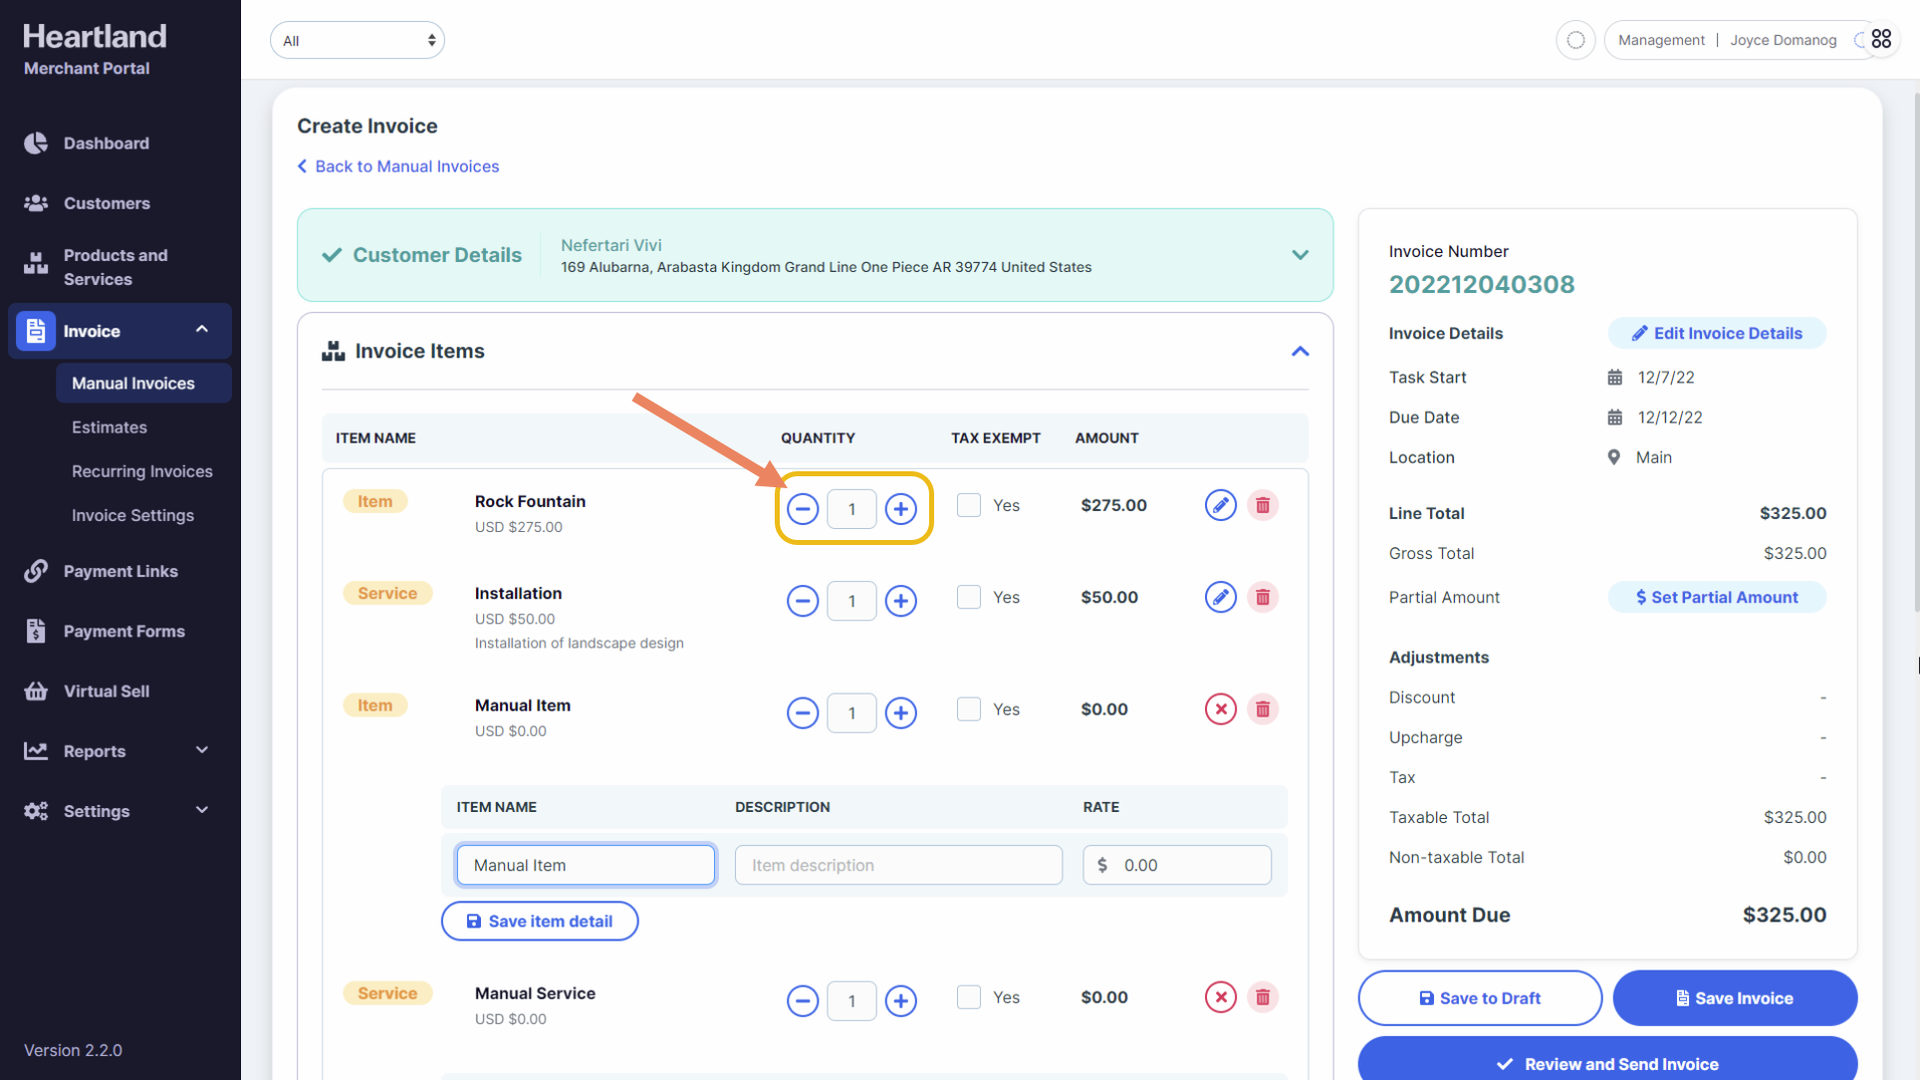The width and height of the screenshot is (1920, 1080).
Task: Click the edit pencil for Rock Fountain
Action: [x=1220, y=506]
